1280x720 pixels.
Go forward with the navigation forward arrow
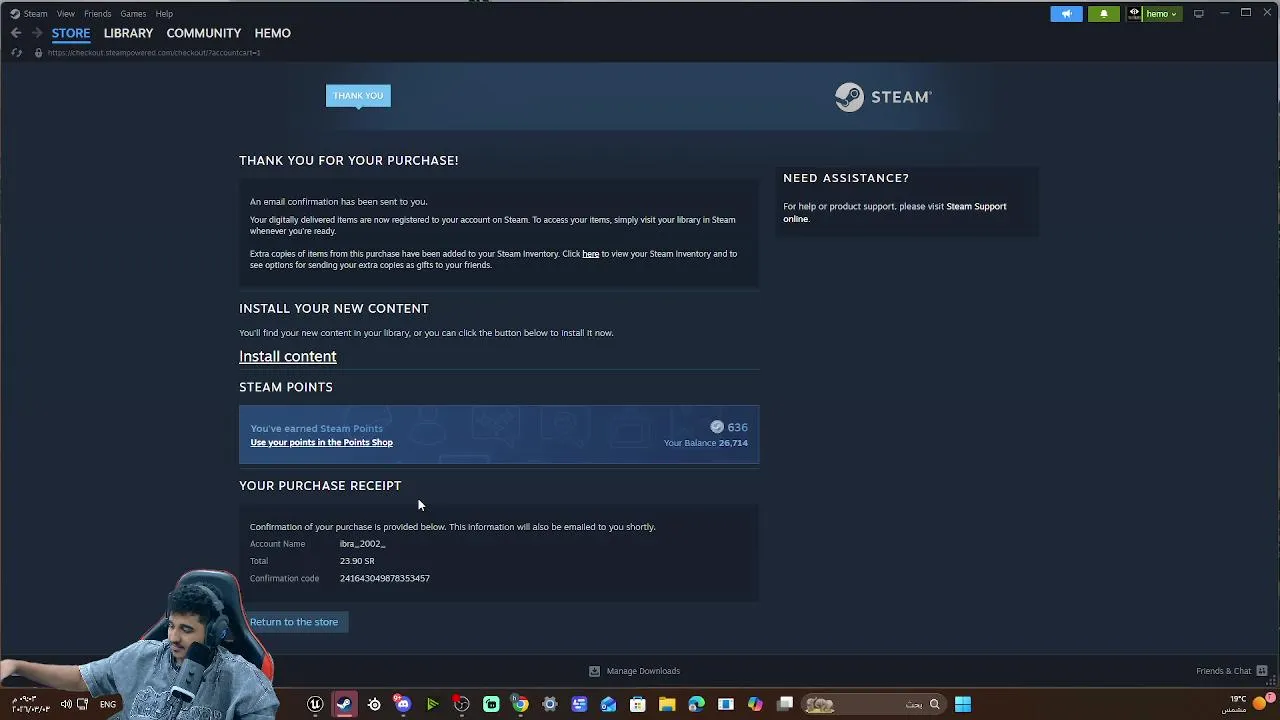click(37, 33)
